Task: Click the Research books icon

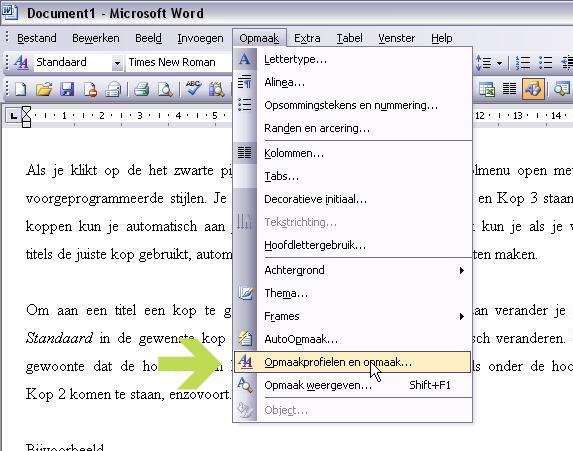Action: [216, 89]
